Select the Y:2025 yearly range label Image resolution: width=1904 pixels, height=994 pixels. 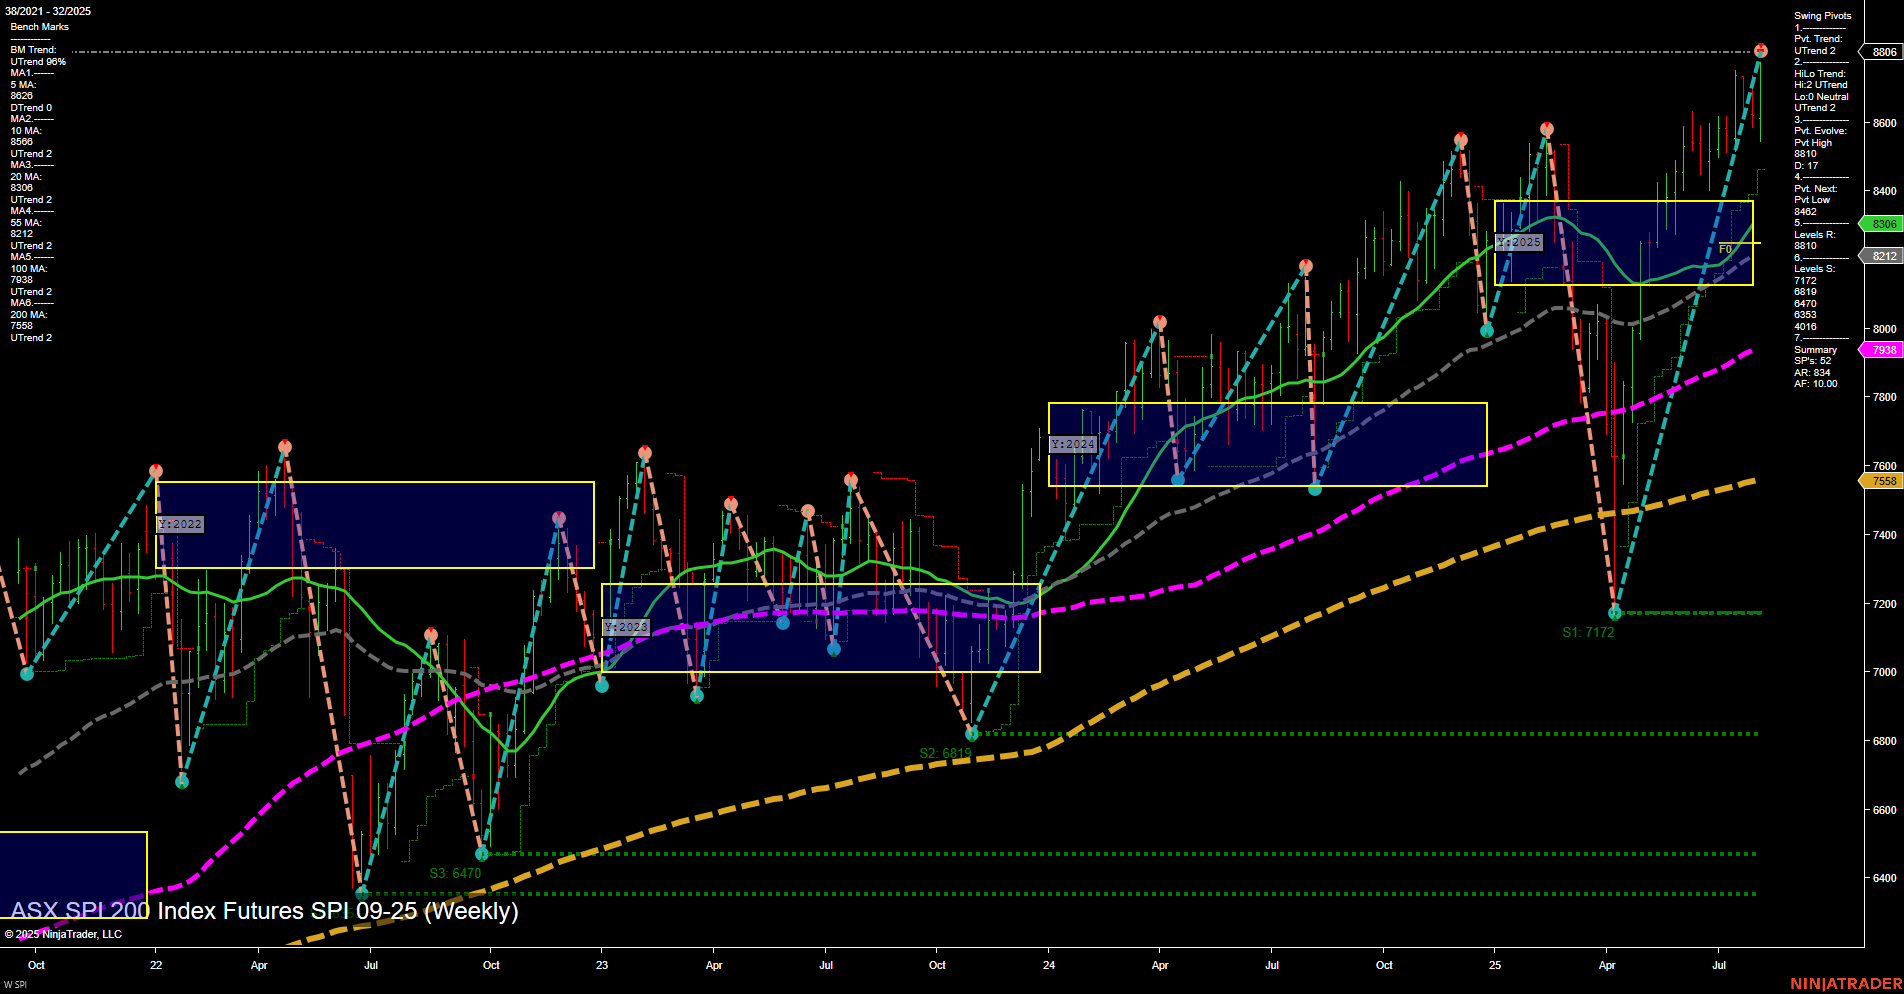(x=1521, y=241)
